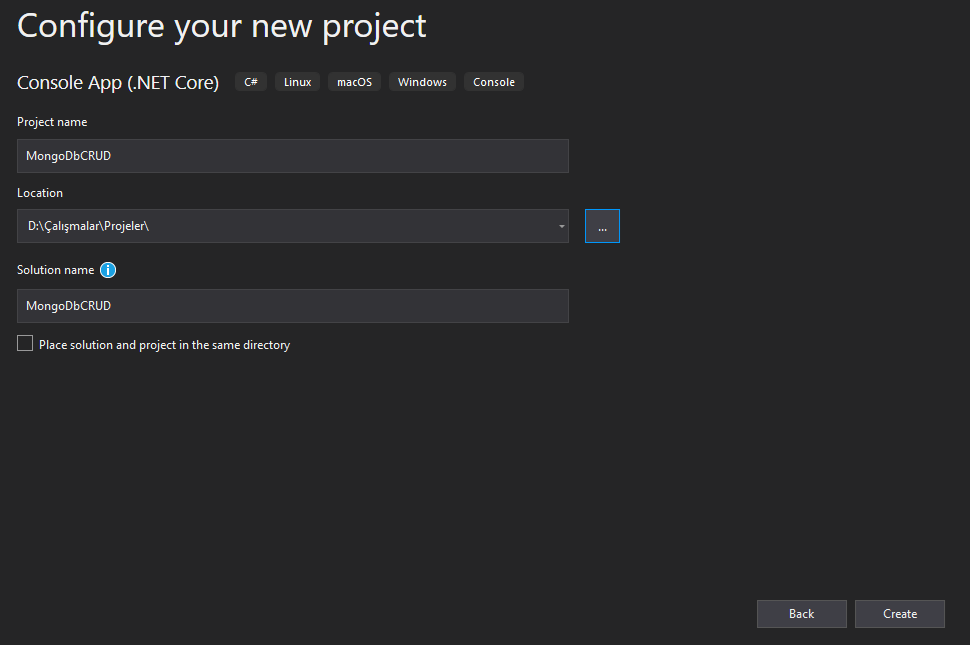Click the Project name label
Viewport: 970px width, 645px height.
(x=52, y=122)
